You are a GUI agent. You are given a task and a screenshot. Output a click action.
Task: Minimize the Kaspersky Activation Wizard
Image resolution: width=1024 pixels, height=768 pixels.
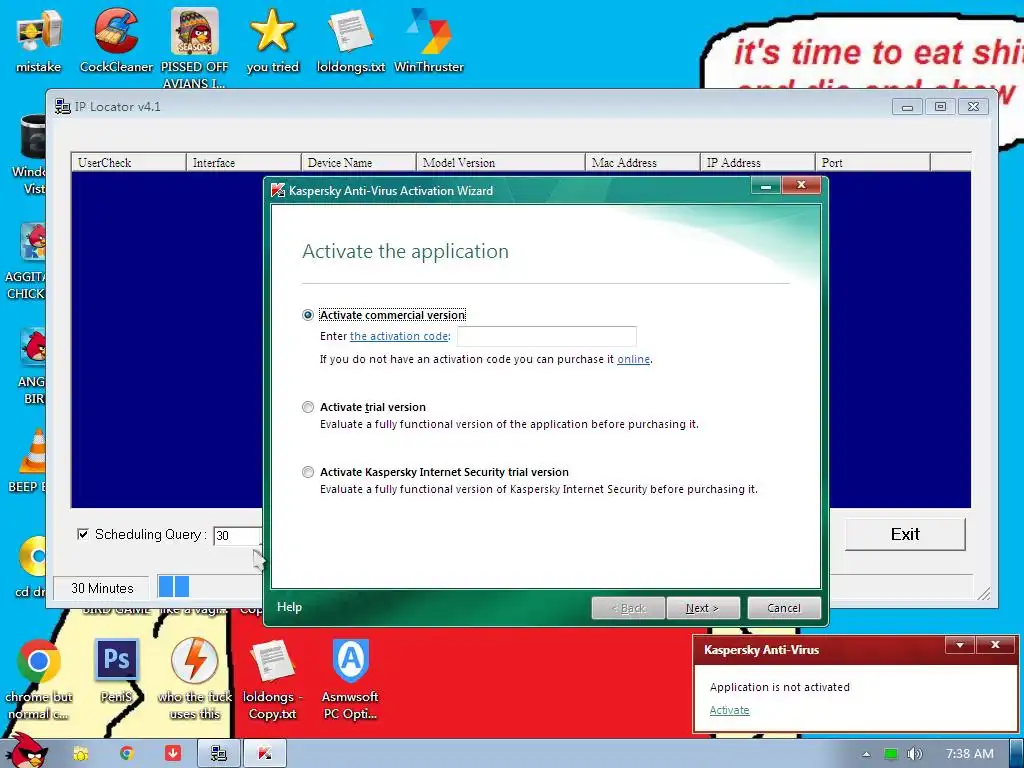tap(766, 186)
